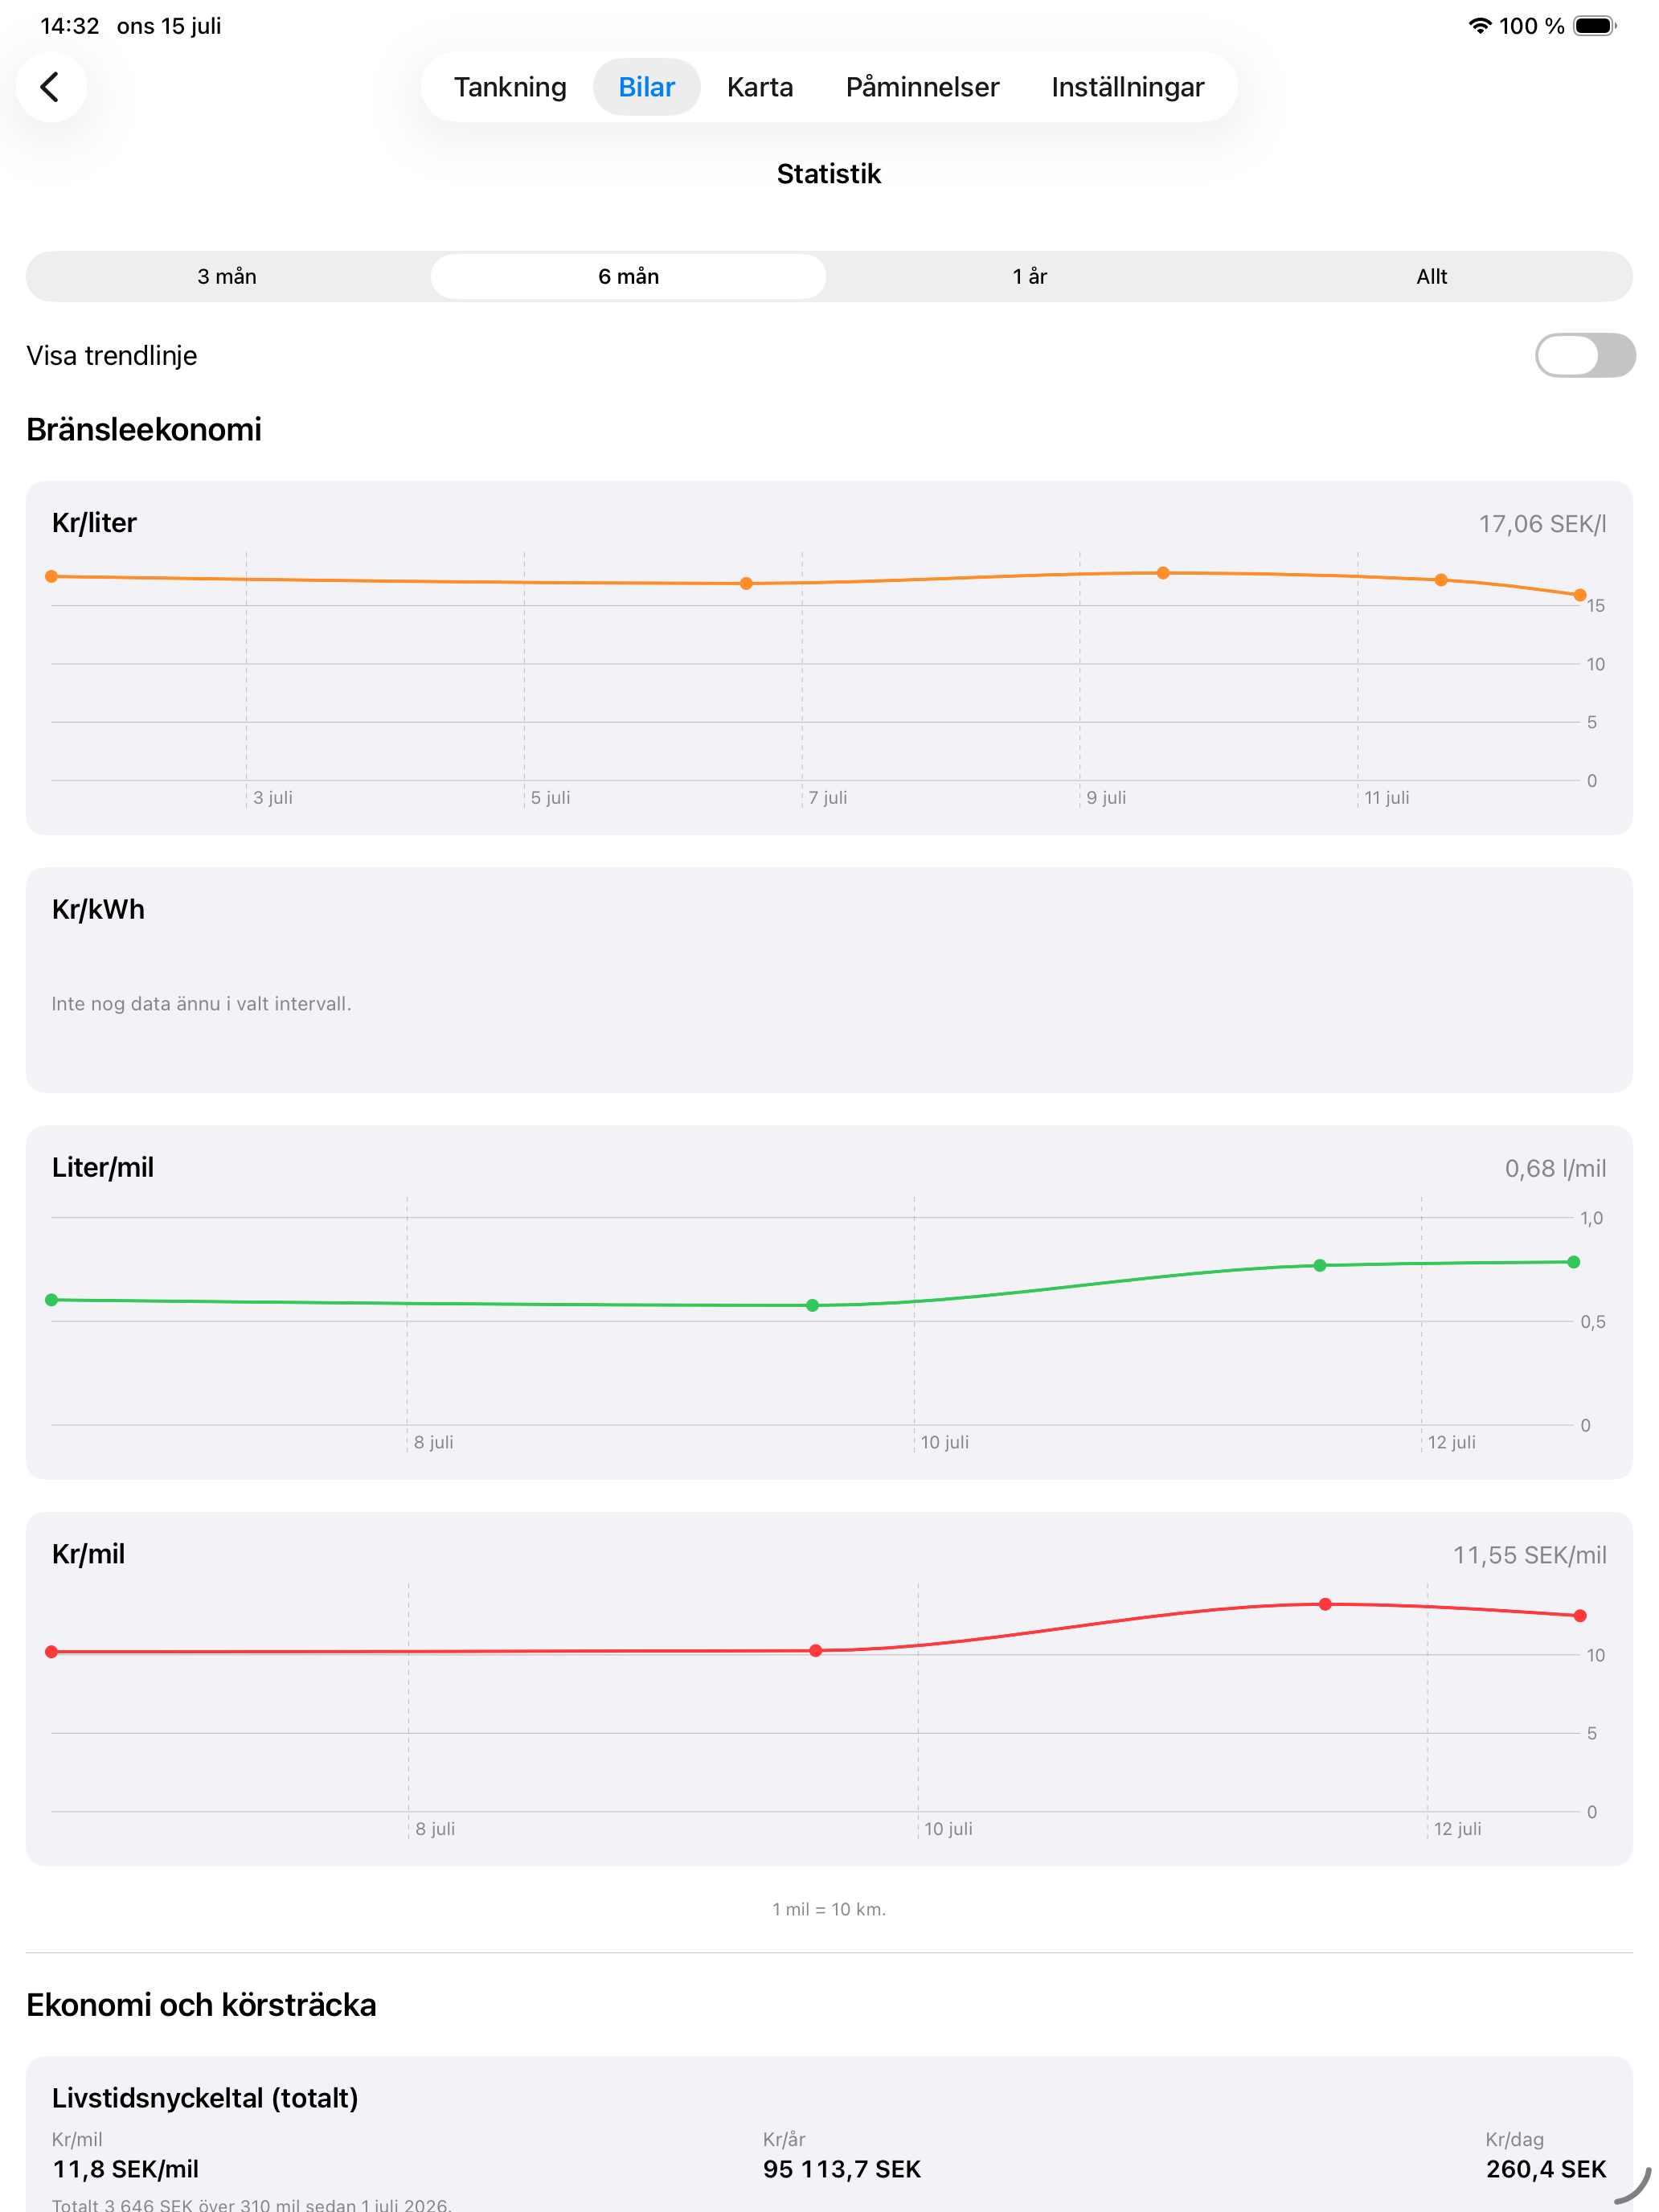
Task: Open the Påminnelser tab
Action: 922,87
